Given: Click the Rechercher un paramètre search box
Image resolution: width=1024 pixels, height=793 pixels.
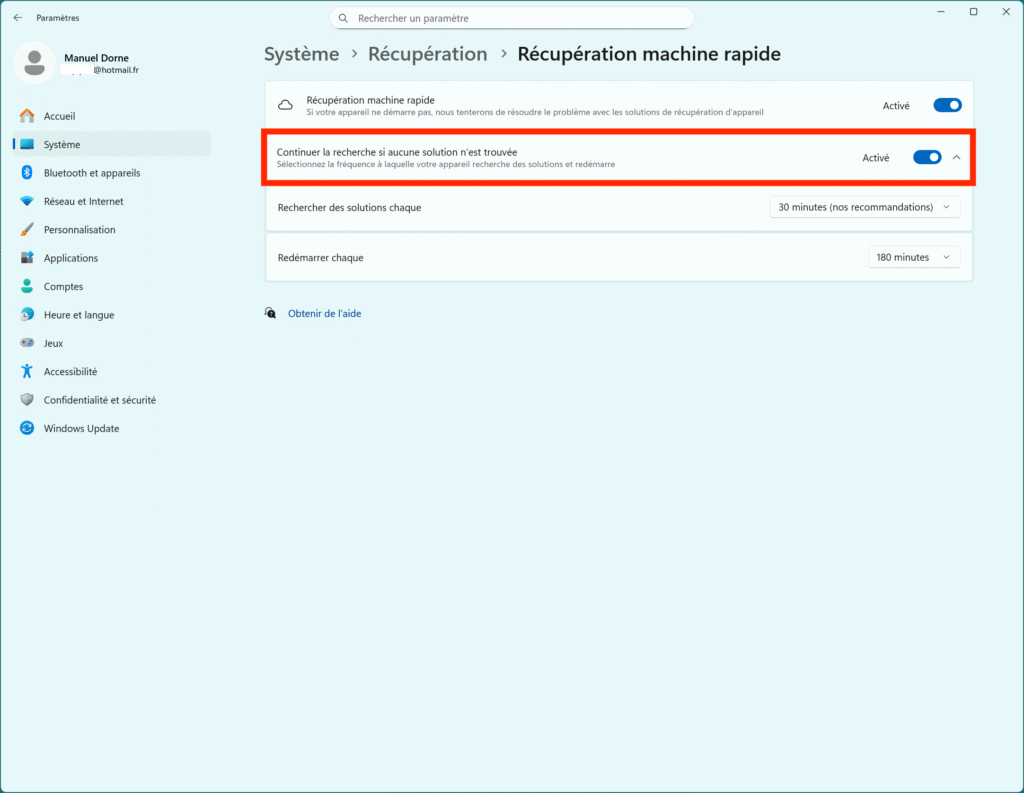Looking at the screenshot, I should pyautogui.click(x=511, y=18).
